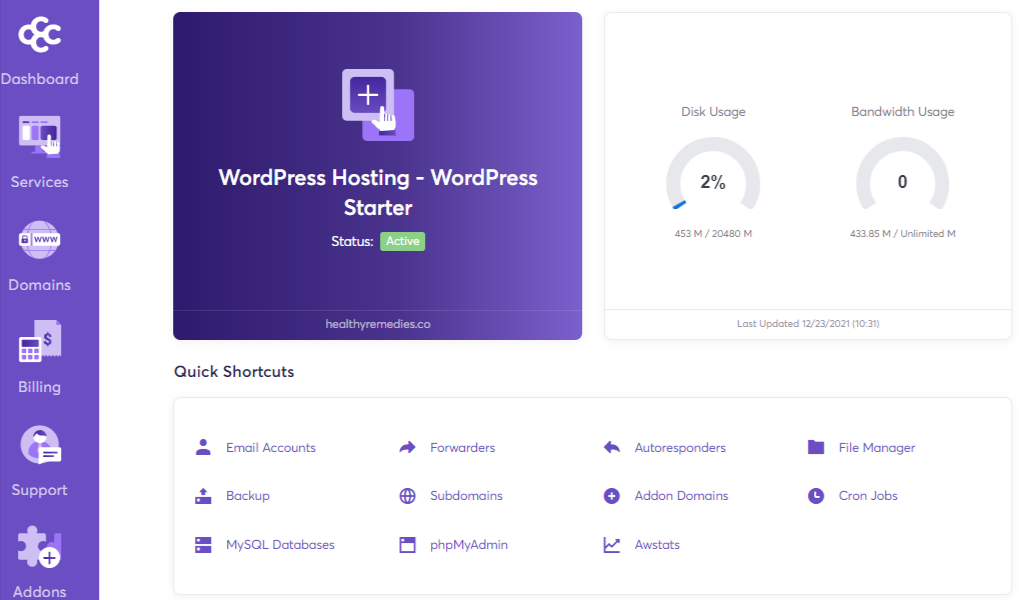Click the Subdomains globe icon
Screen dimensions: 1019x600
407,496
